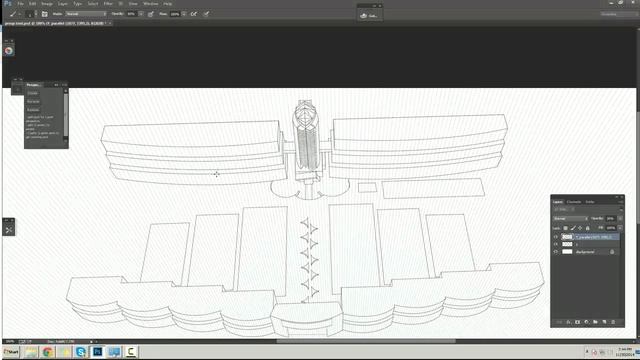This screenshot has height=360, width=640.
Task: Toggle lock image pixels brush icon
Action: pos(573,228)
